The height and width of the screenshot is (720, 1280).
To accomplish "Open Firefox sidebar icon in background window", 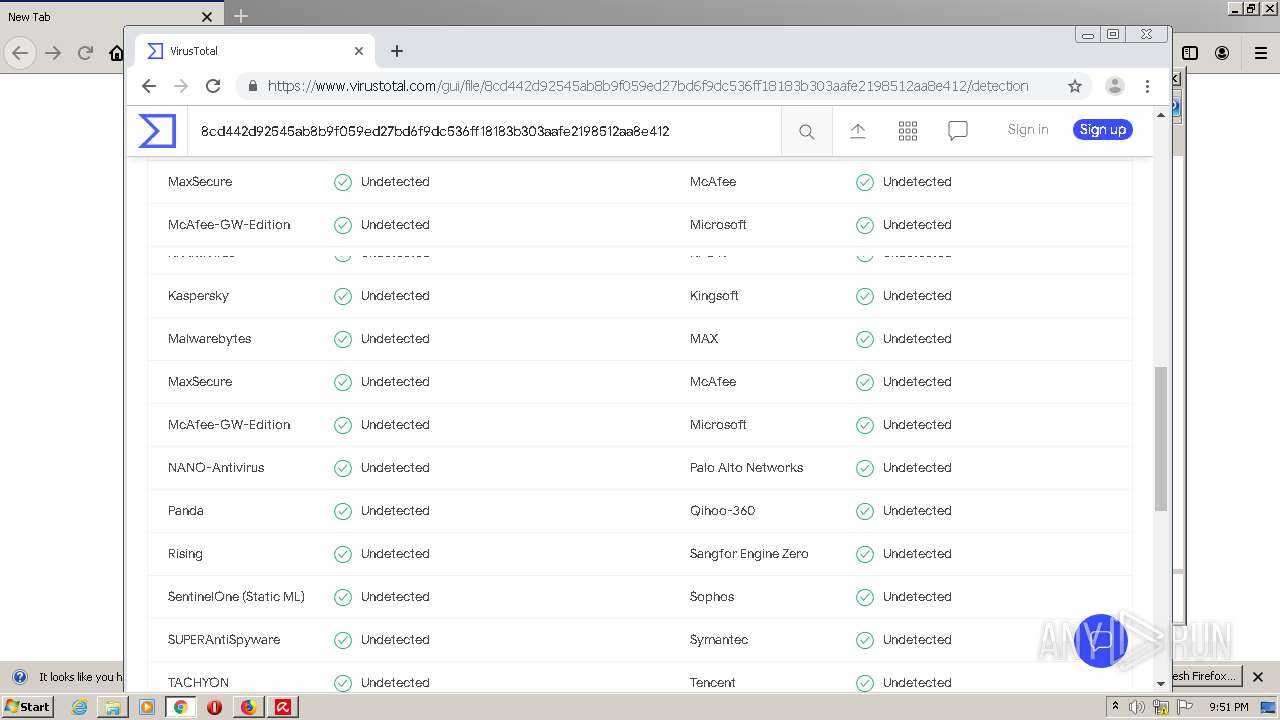I will (x=1190, y=53).
